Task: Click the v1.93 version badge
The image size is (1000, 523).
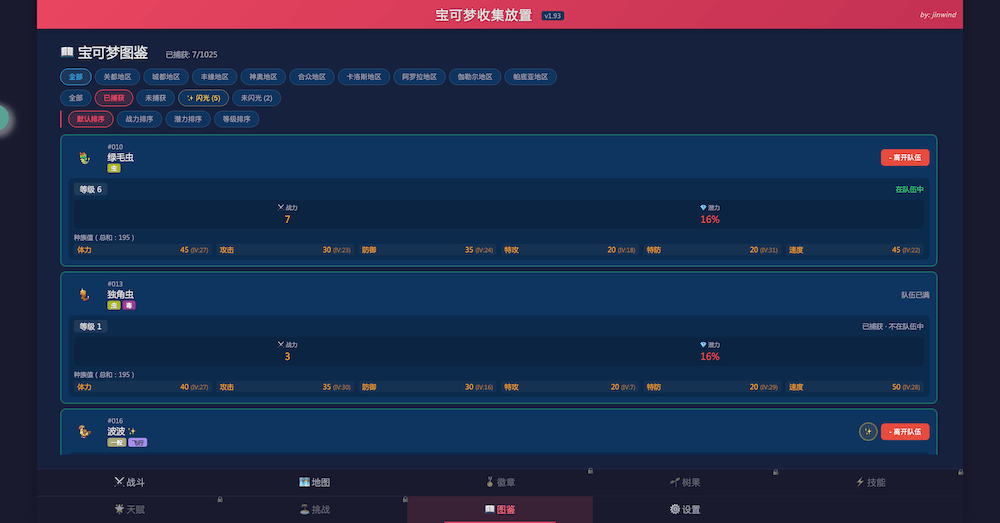Action: tap(553, 16)
